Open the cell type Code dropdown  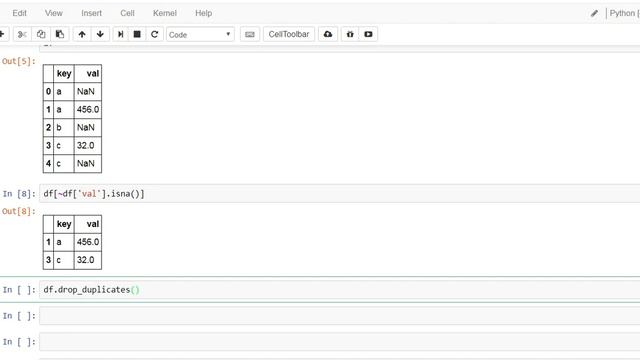(200, 34)
